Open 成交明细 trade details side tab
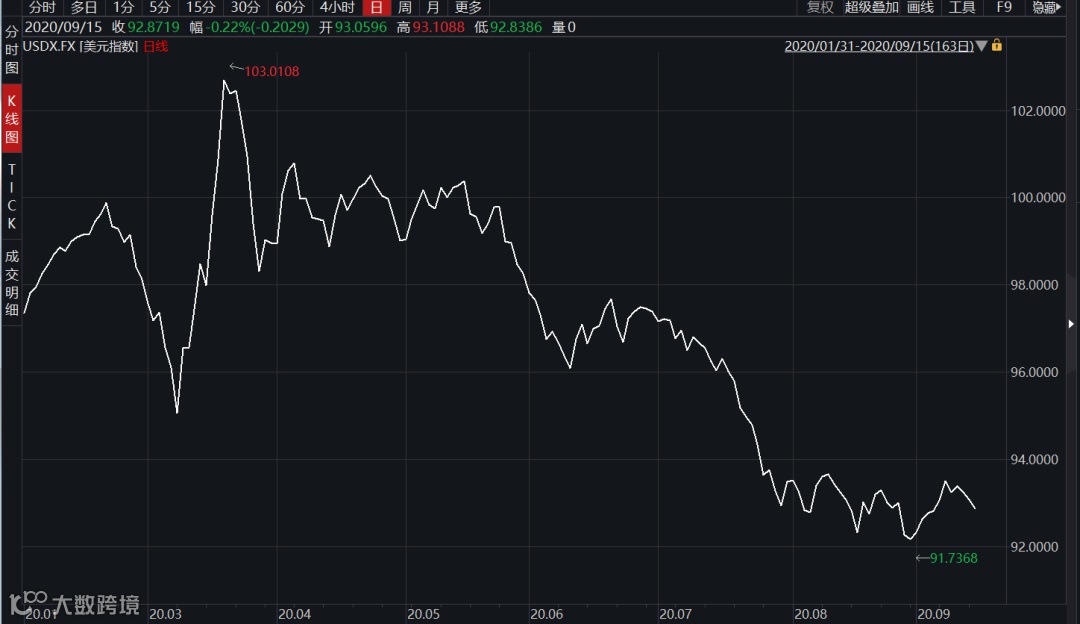Image resolution: width=1080 pixels, height=624 pixels. [x=12, y=283]
